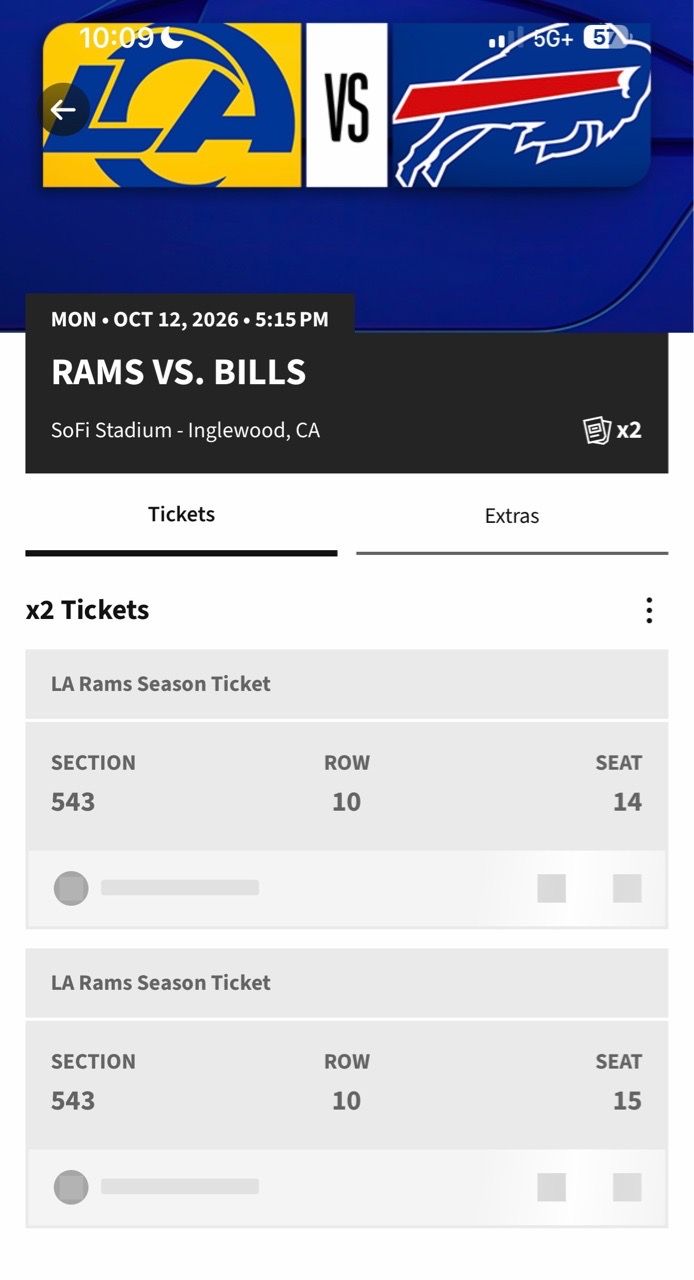Tap the right square placeholder on seat 14 ticket

pyautogui.click(x=627, y=888)
